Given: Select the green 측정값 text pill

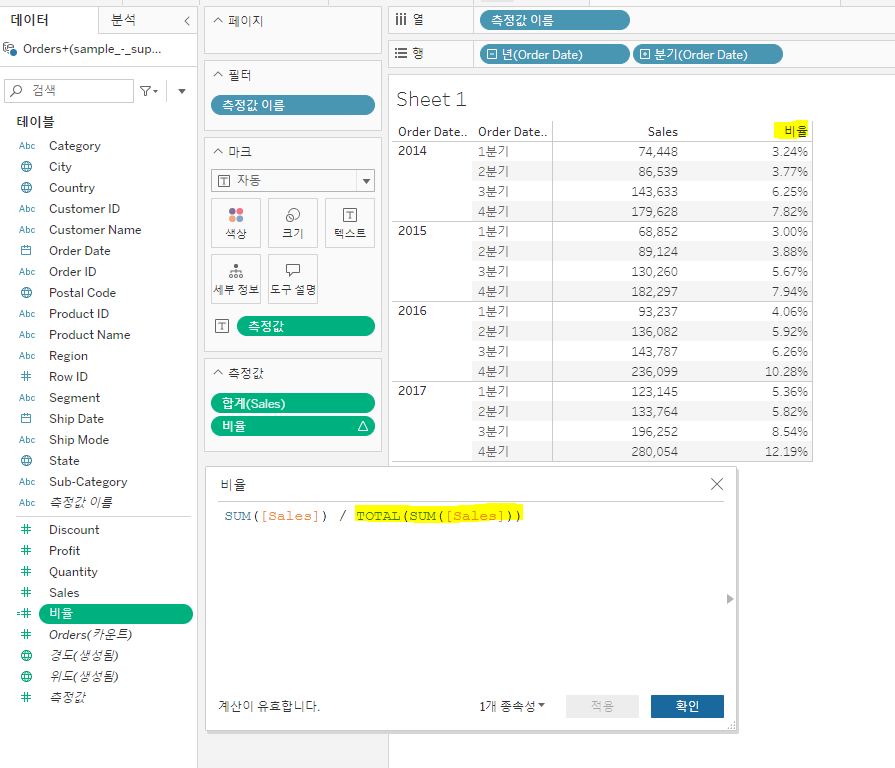Looking at the screenshot, I should (306, 326).
